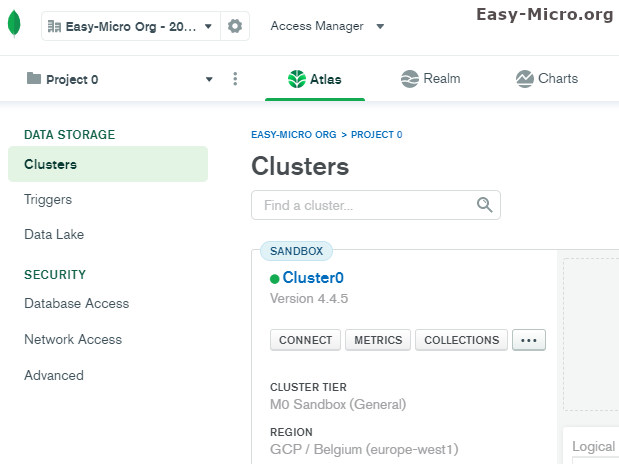
Task: Click the REGION label
Action: pyautogui.click(x=291, y=432)
